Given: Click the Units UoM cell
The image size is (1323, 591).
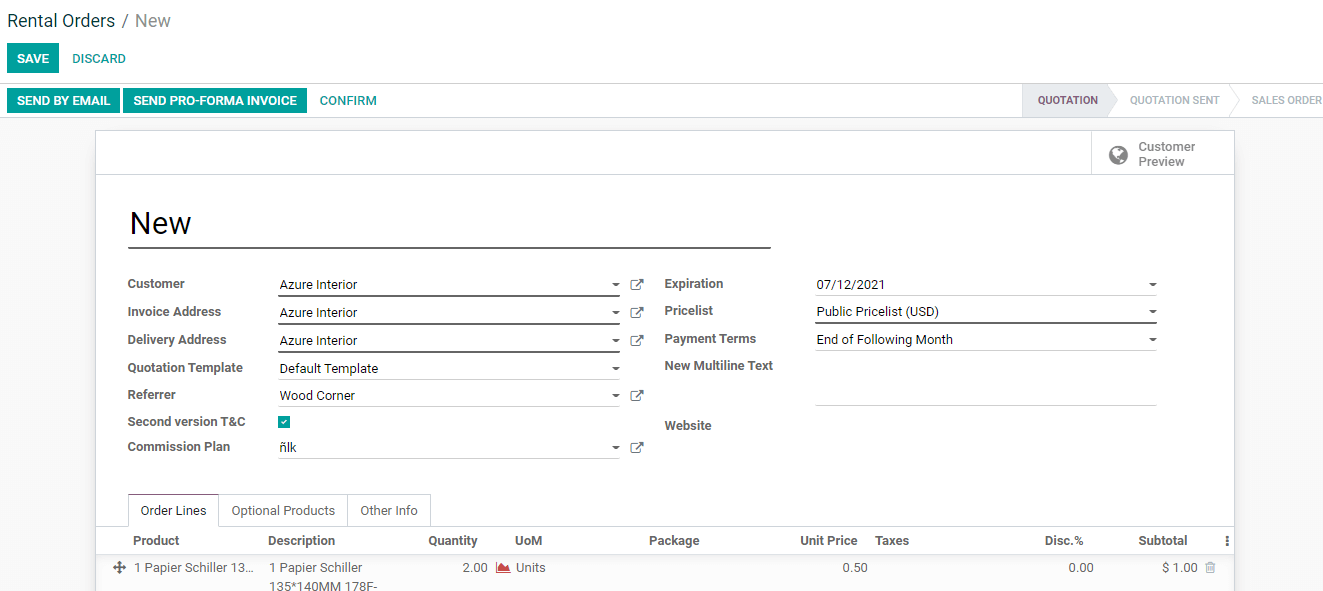Looking at the screenshot, I should pos(531,568).
